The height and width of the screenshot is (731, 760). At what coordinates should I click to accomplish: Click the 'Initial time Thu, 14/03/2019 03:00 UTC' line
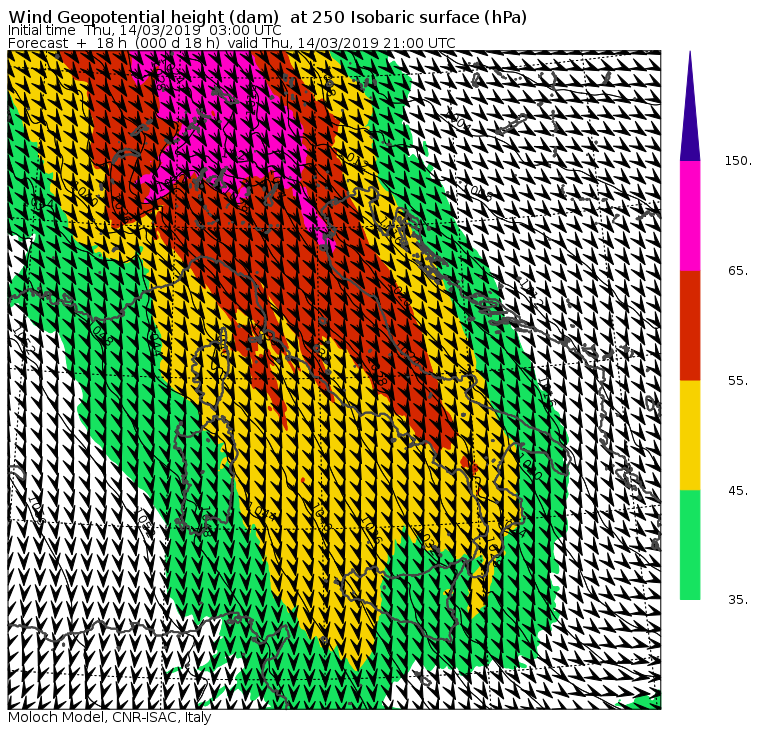(144, 30)
